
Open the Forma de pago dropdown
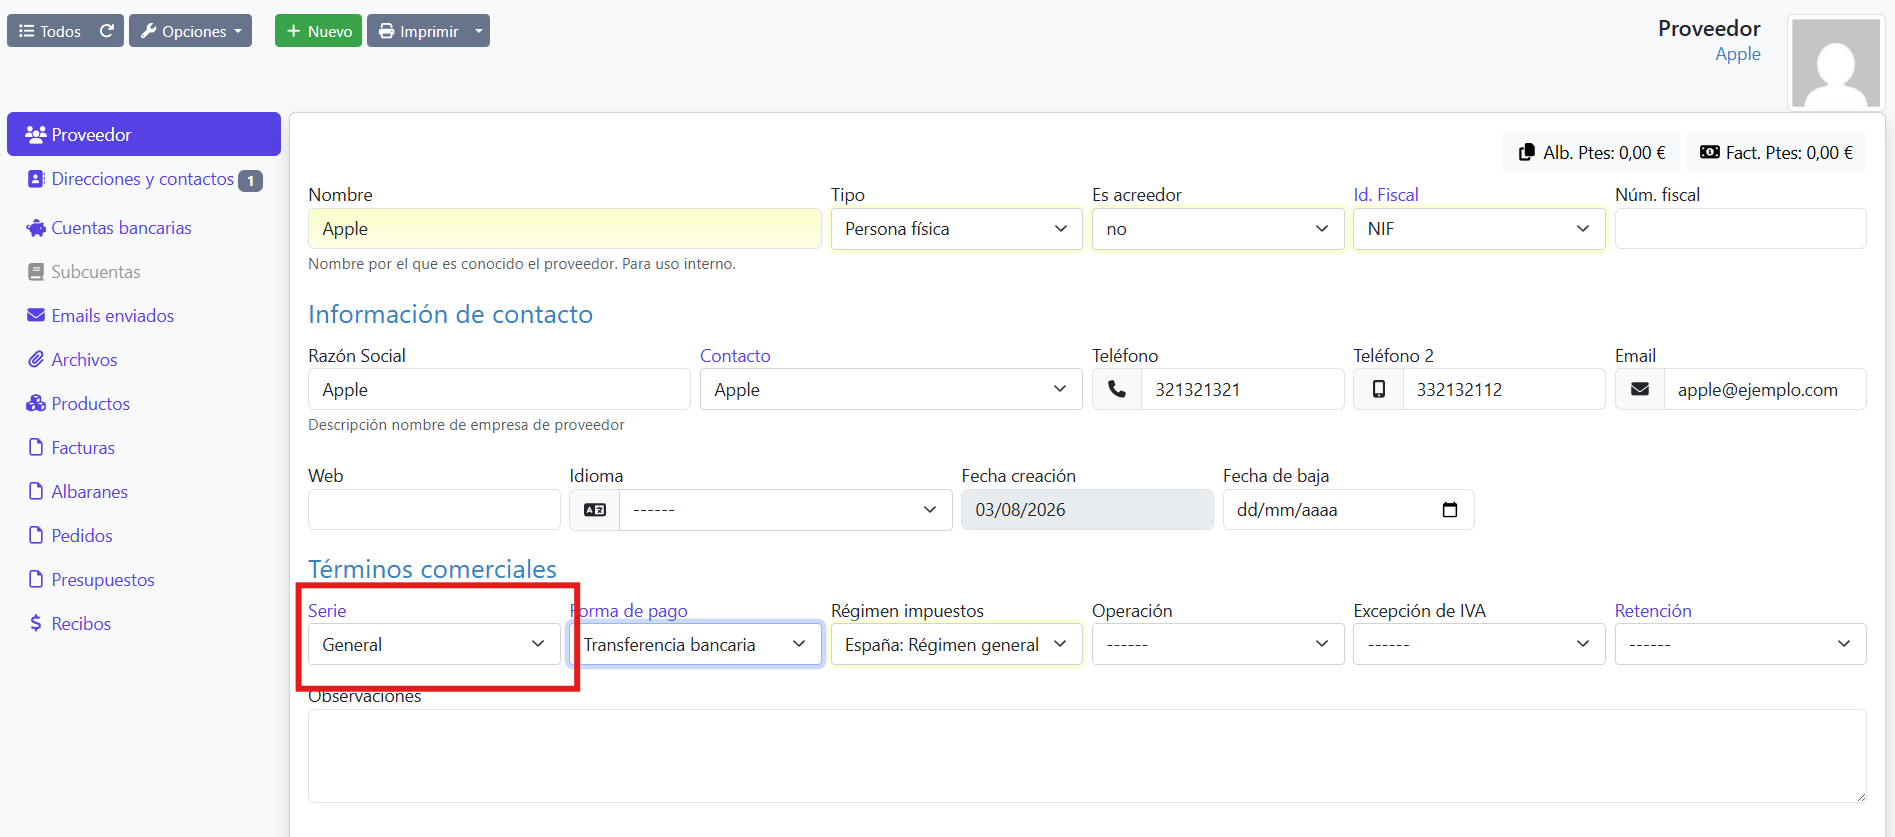(x=696, y=645)
